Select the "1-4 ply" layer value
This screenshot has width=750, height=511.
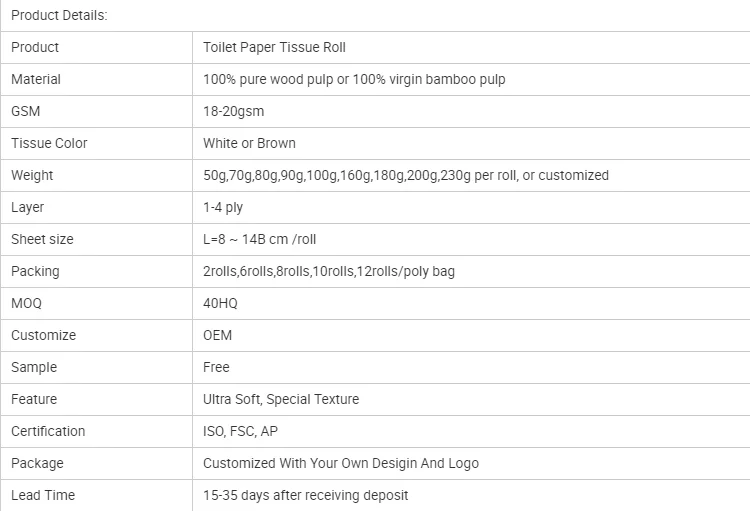(x=223, y=207)
